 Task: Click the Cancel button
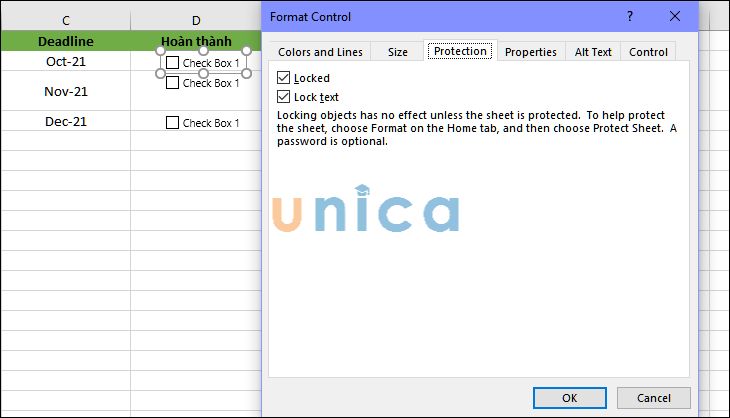point(654,398)
